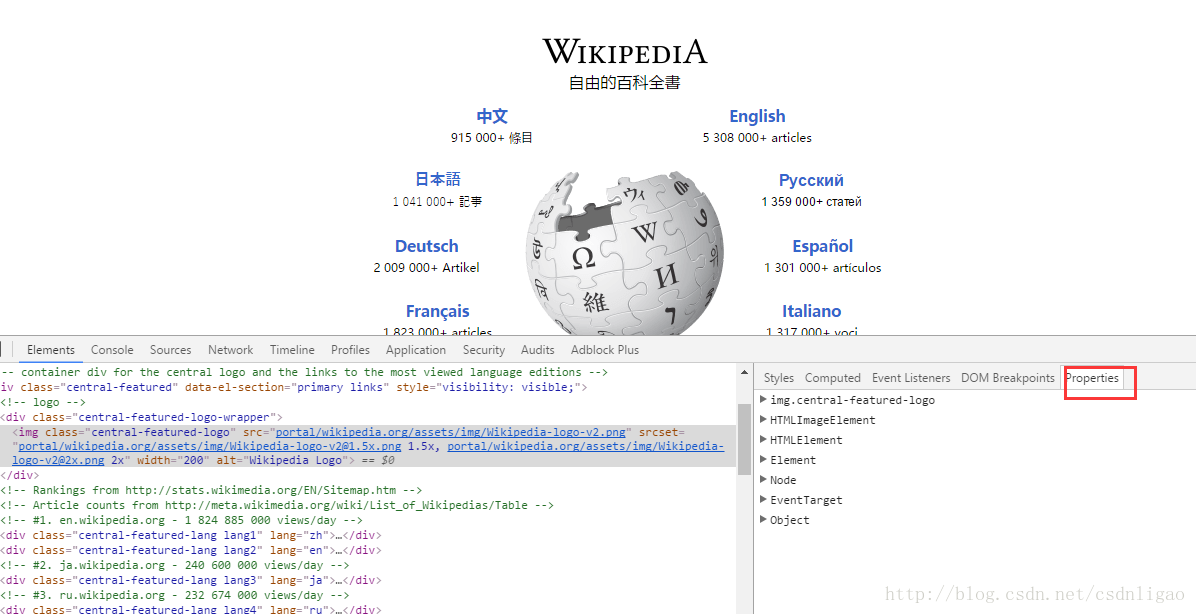Expand collapsed div with lang="en"

pyautogui.click(x=191, y=550)
